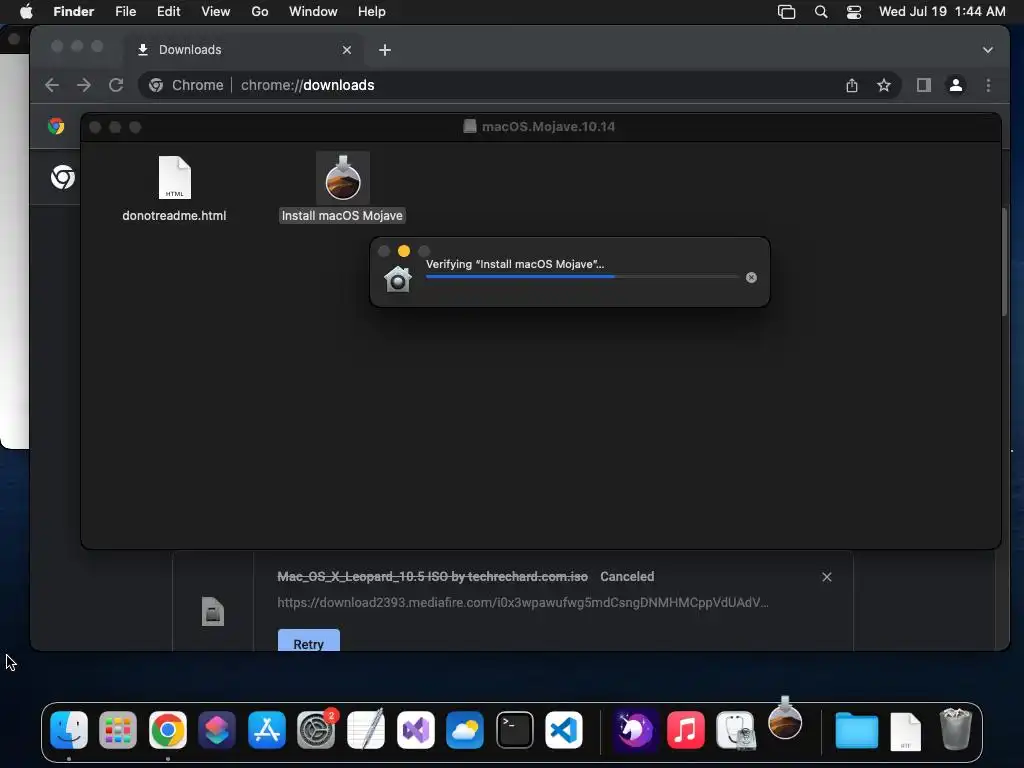This screenshot has width=1024, height=768.
Task: Go forward in Chrome
Action: 84,85
